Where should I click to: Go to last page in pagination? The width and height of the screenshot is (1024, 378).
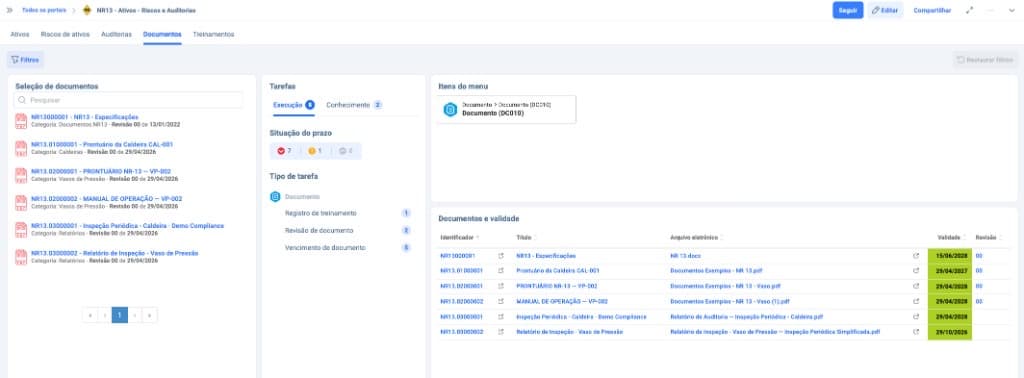point(150,315)
